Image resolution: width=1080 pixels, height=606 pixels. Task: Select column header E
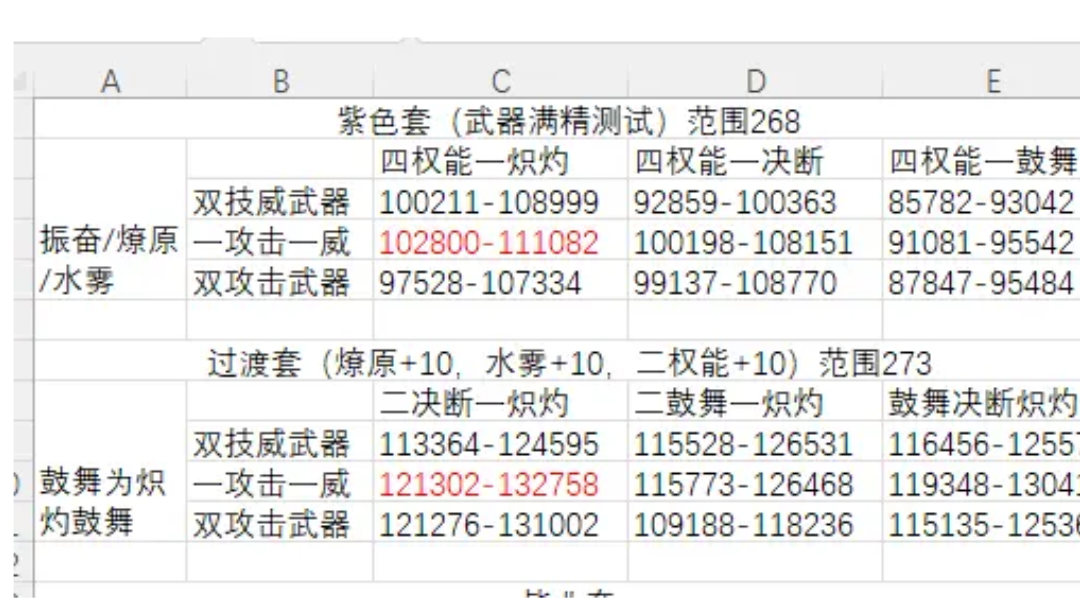tap(993, 83)
